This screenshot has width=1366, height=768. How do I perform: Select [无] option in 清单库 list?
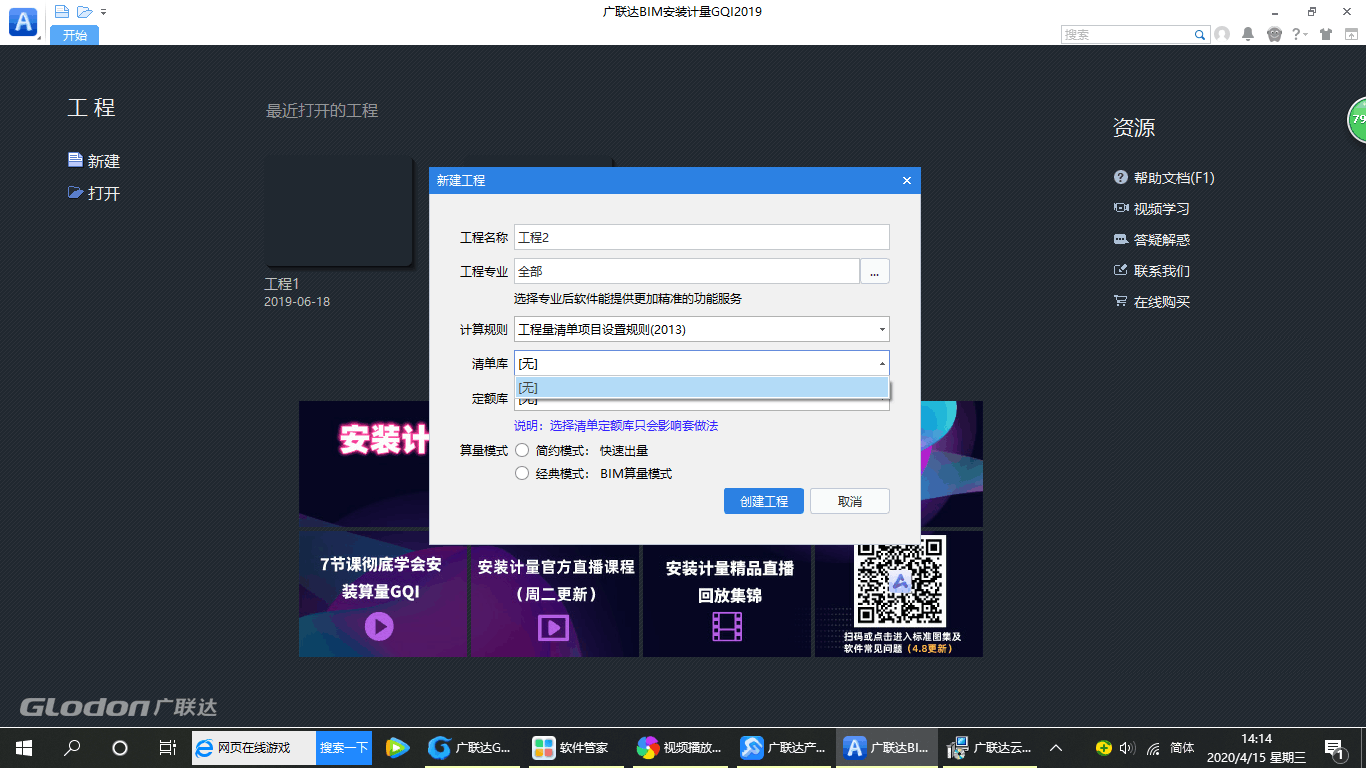pos(701,388)
